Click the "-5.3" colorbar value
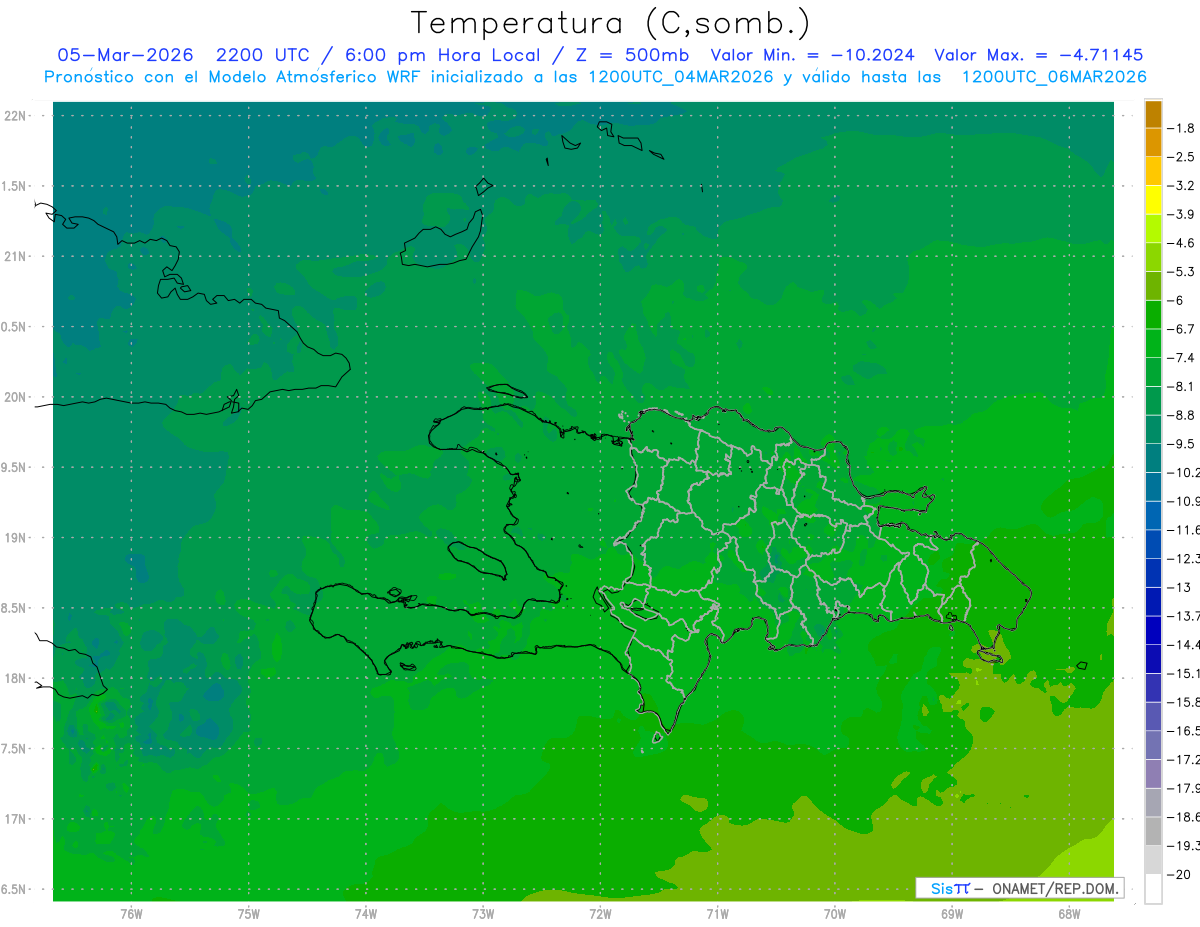The image size is (1200, 927). click(1182, 272)
